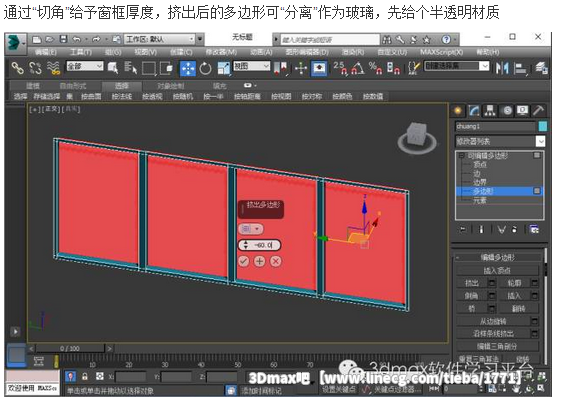This screenshot has width=561, height=397.
Task: Open the named selection sets dropdown
Action: pos(457,66)
